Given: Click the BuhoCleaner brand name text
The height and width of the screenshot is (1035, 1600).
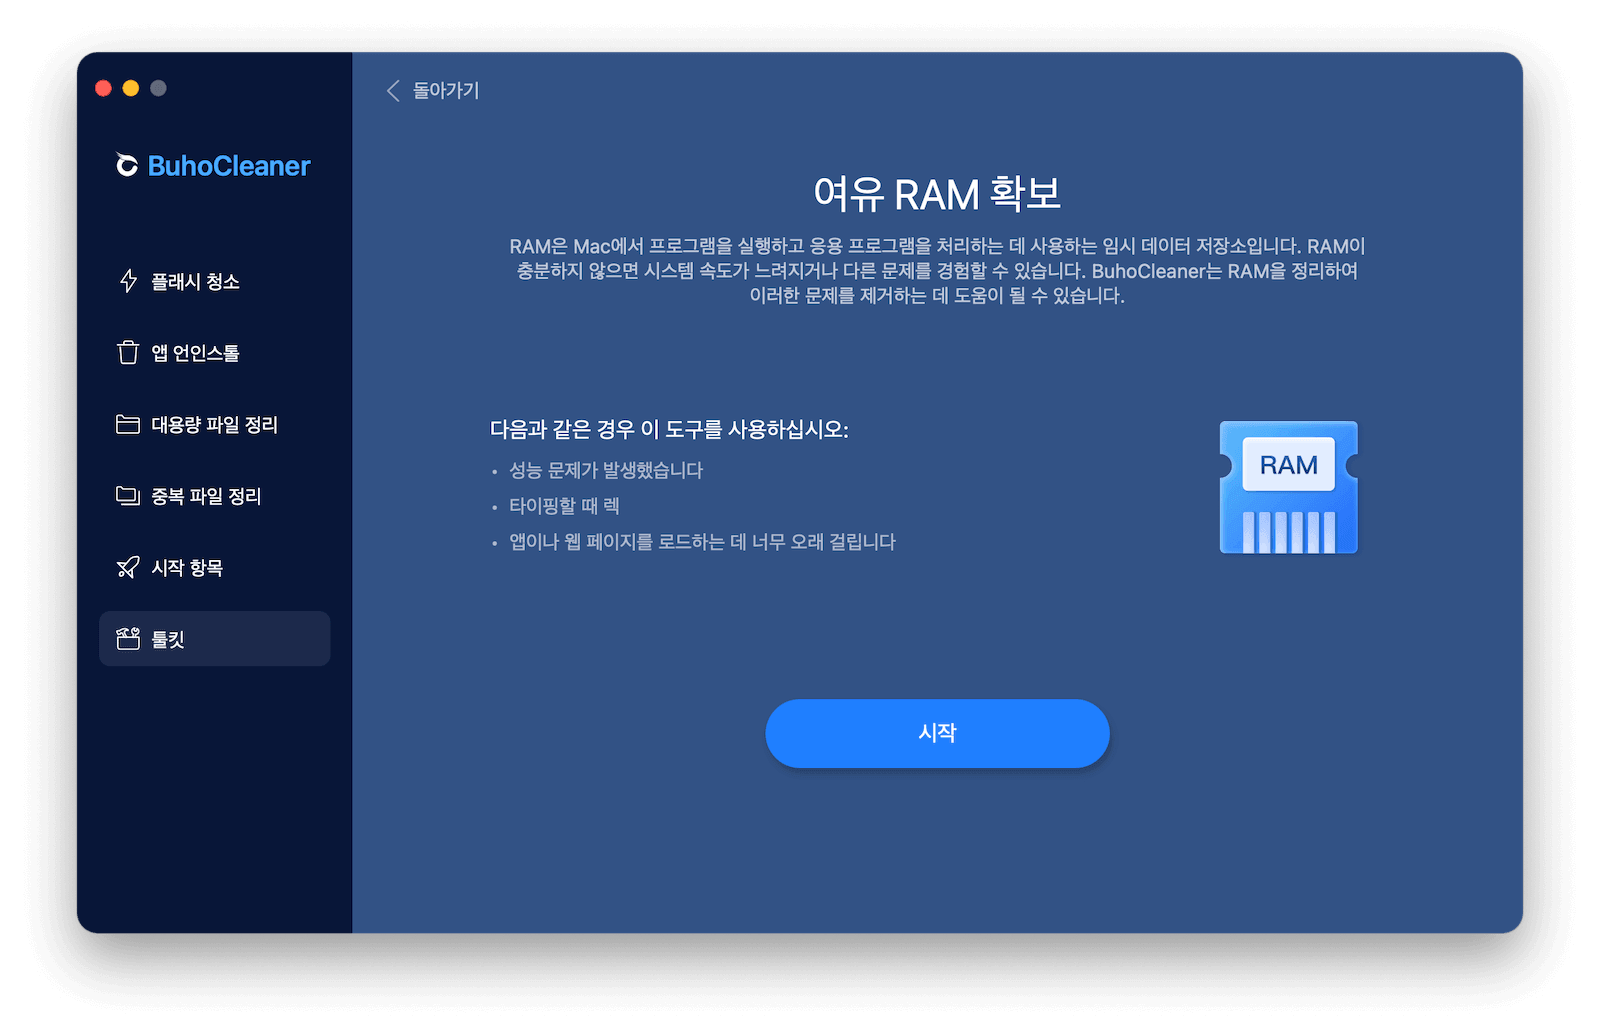Looking at the screenshot, I should (x=229, y=166).
